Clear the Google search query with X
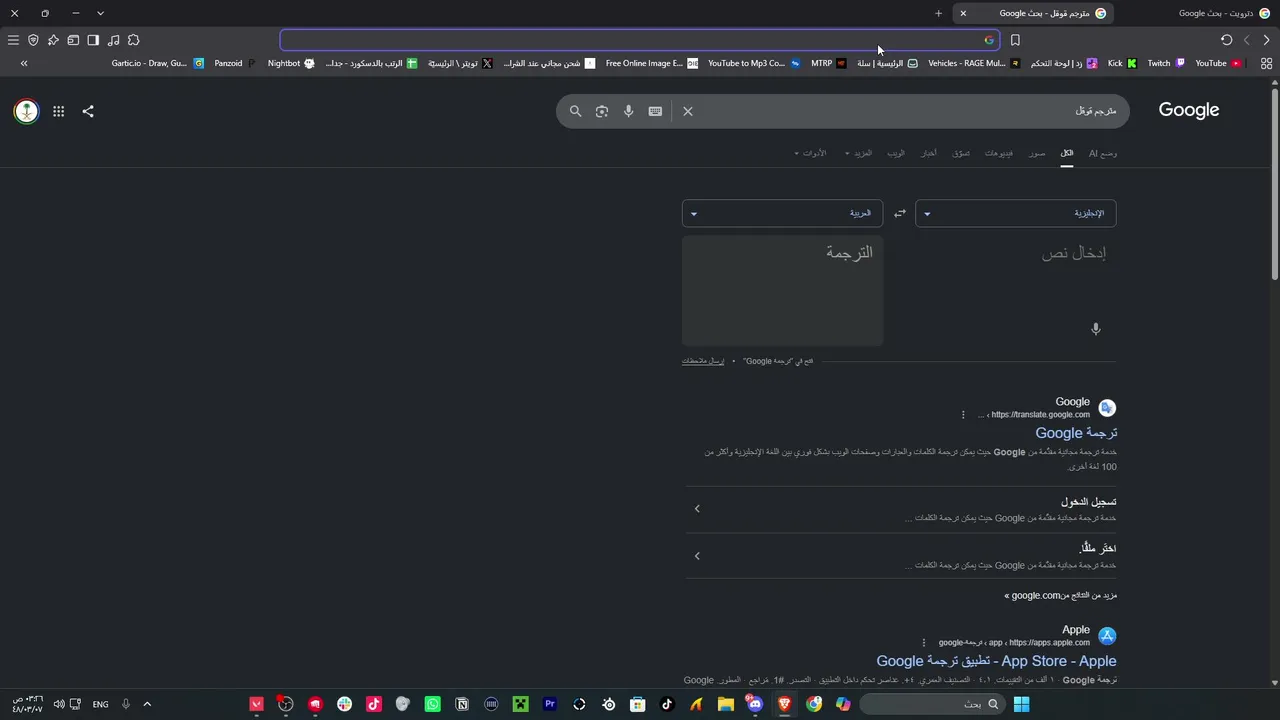1280x720 pixels. tap(688, 111)
